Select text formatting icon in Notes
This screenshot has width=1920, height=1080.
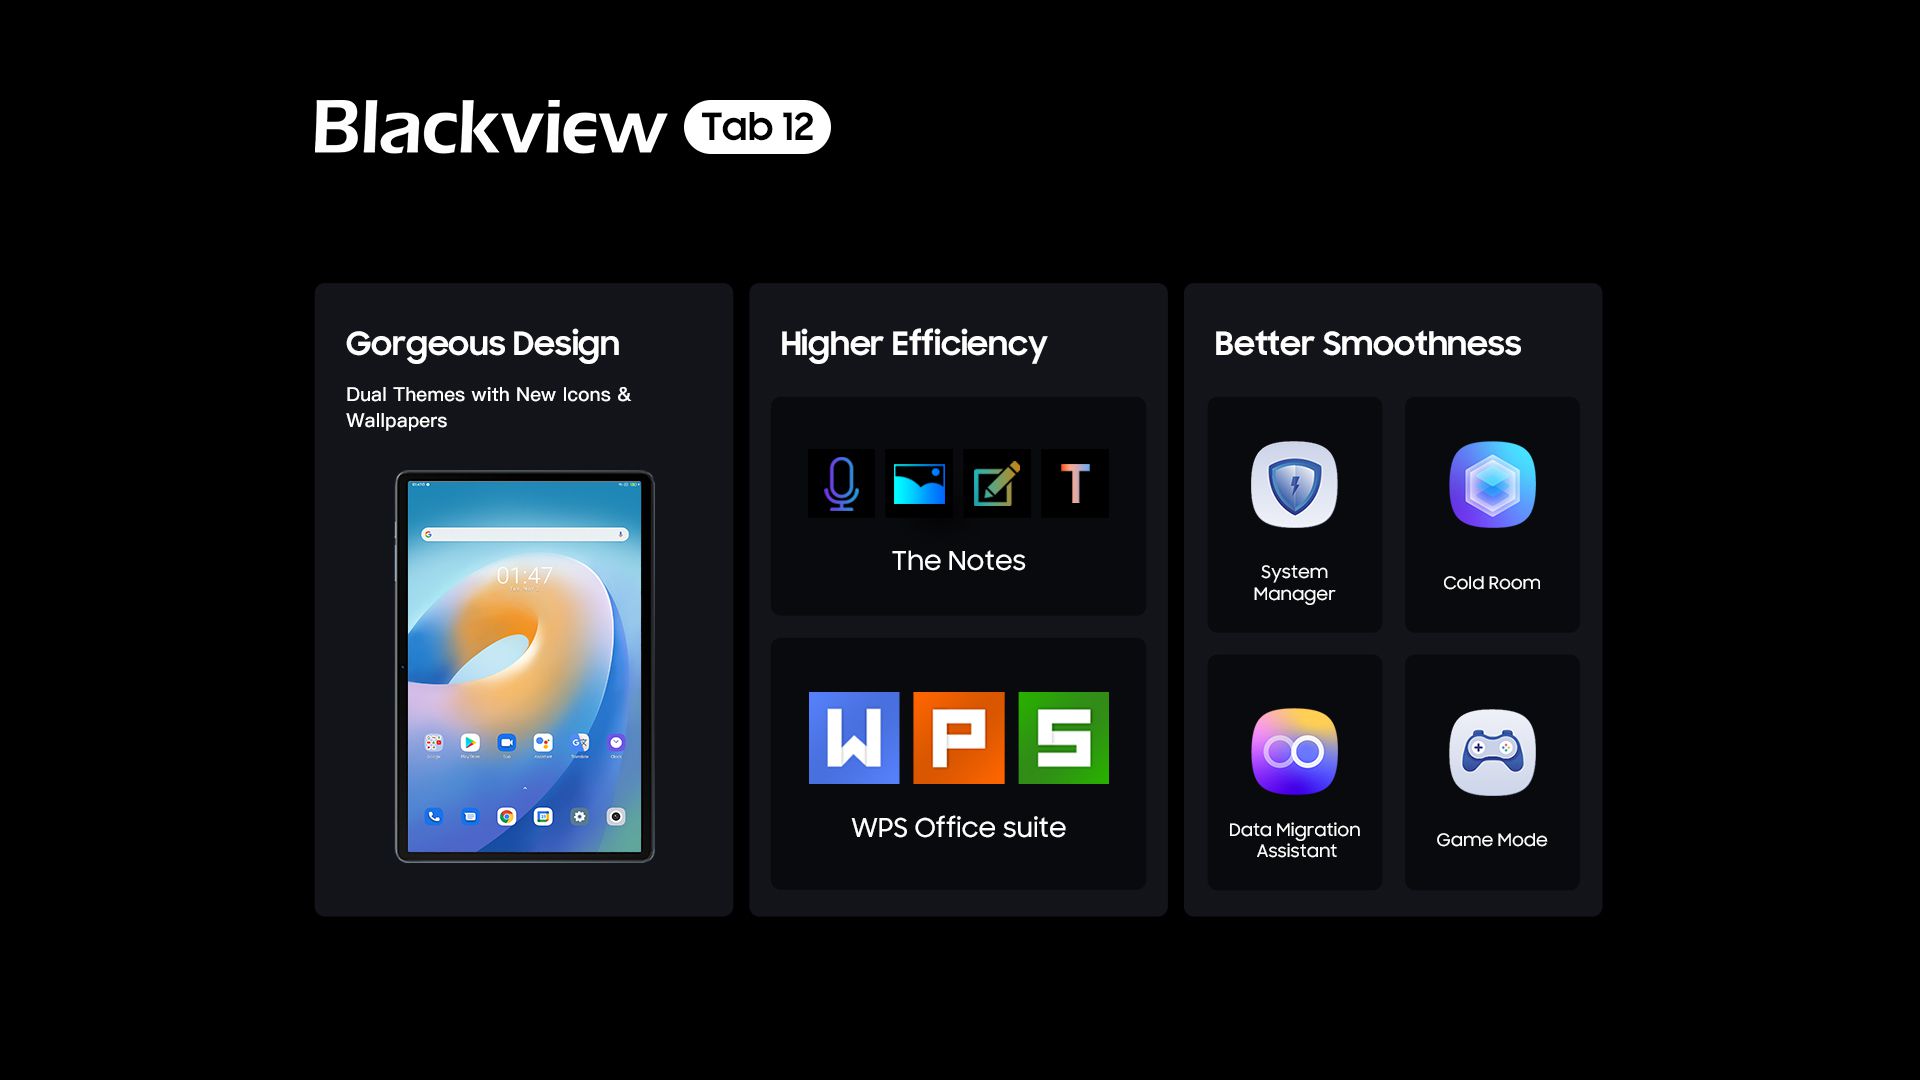[1075, 483]
